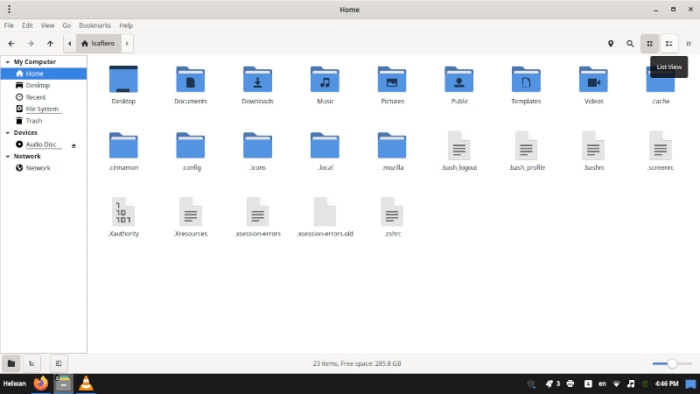The height and width of the screenshot is (394, 700).
Task: Open the Go menu
Action: tap(67, 25)
